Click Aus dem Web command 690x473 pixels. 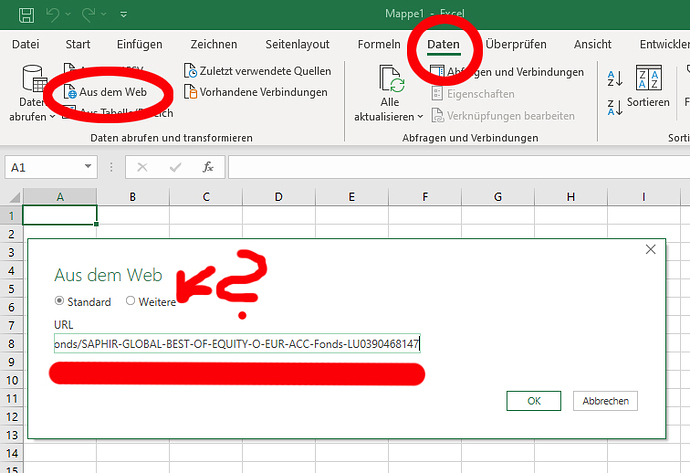tap(106, 92)
